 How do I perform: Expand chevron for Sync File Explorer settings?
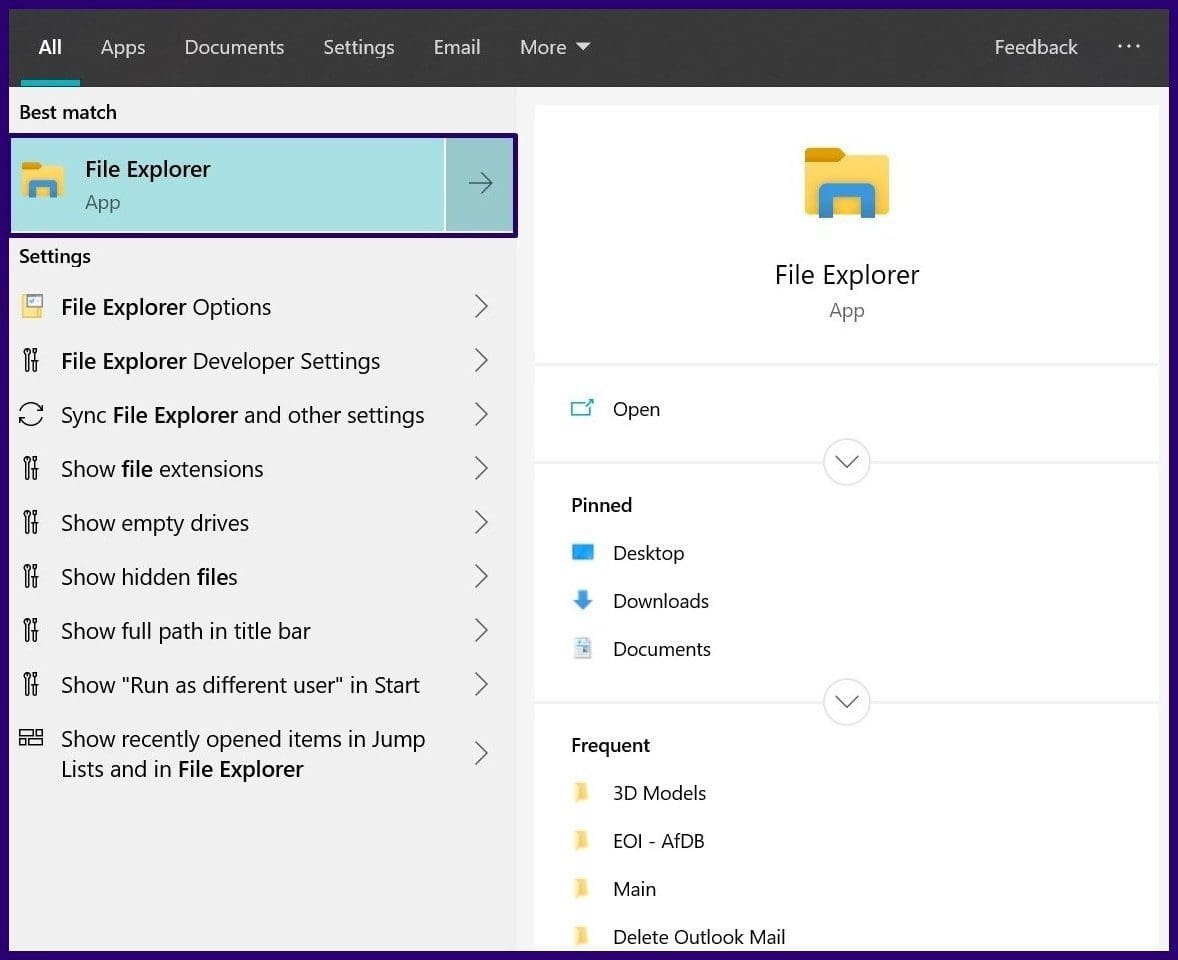click(x=482, y=414)
